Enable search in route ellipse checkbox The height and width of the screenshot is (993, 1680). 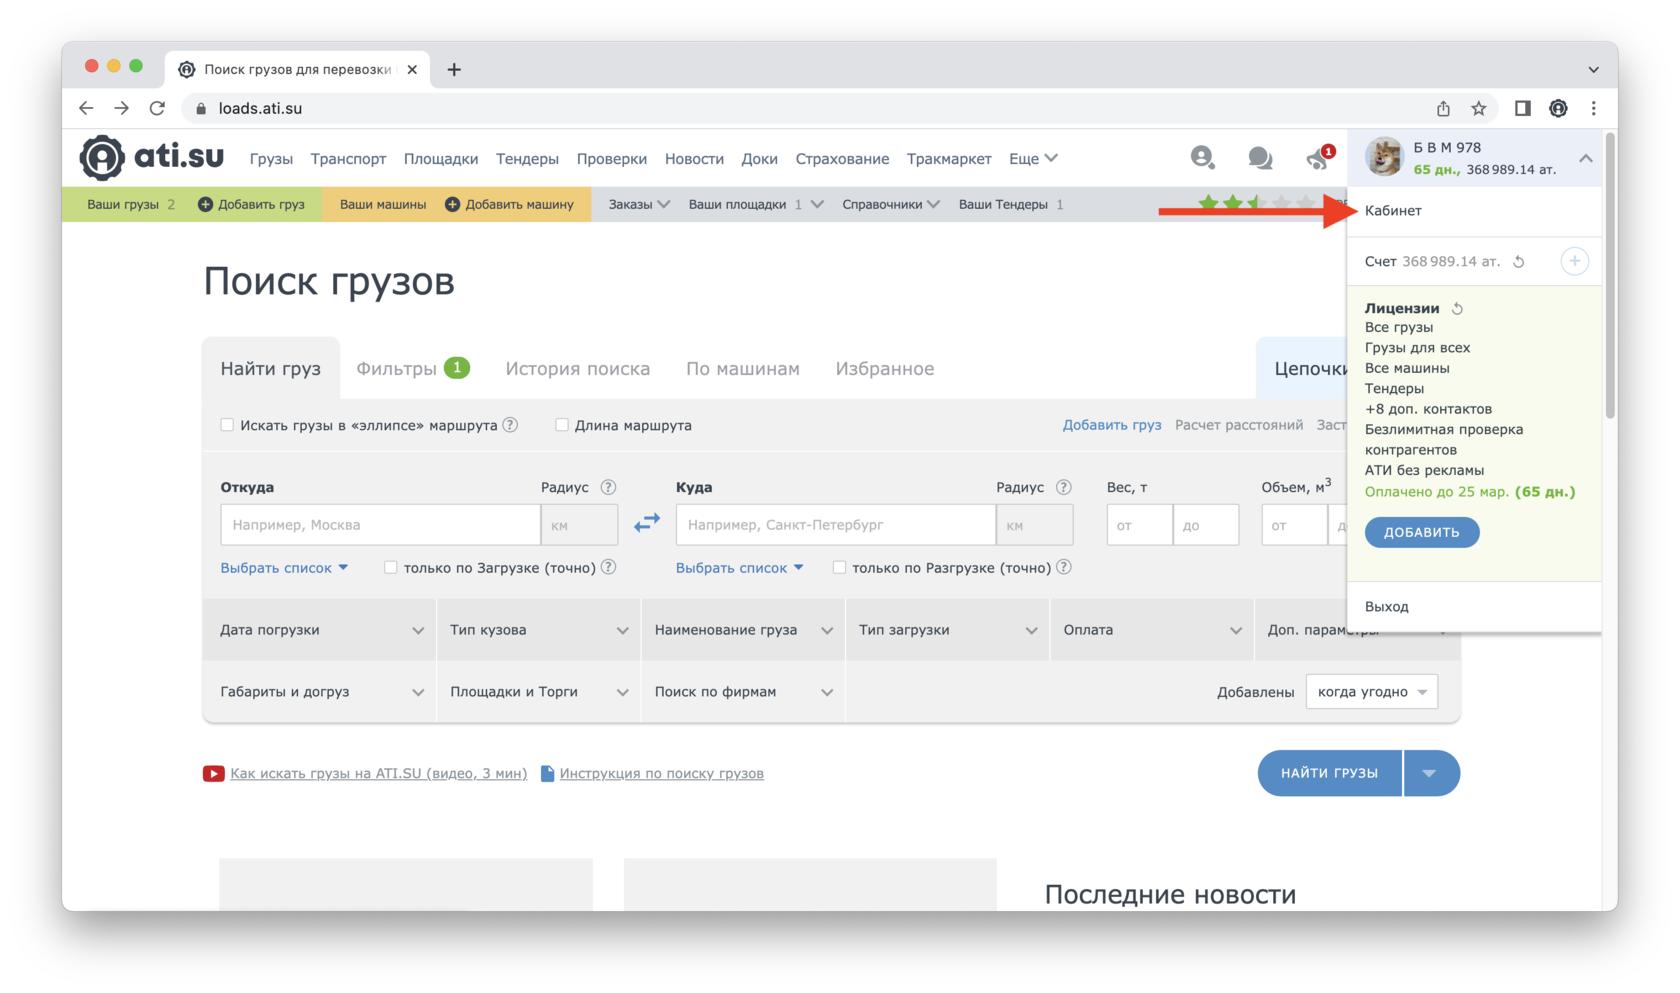[227, 425]
